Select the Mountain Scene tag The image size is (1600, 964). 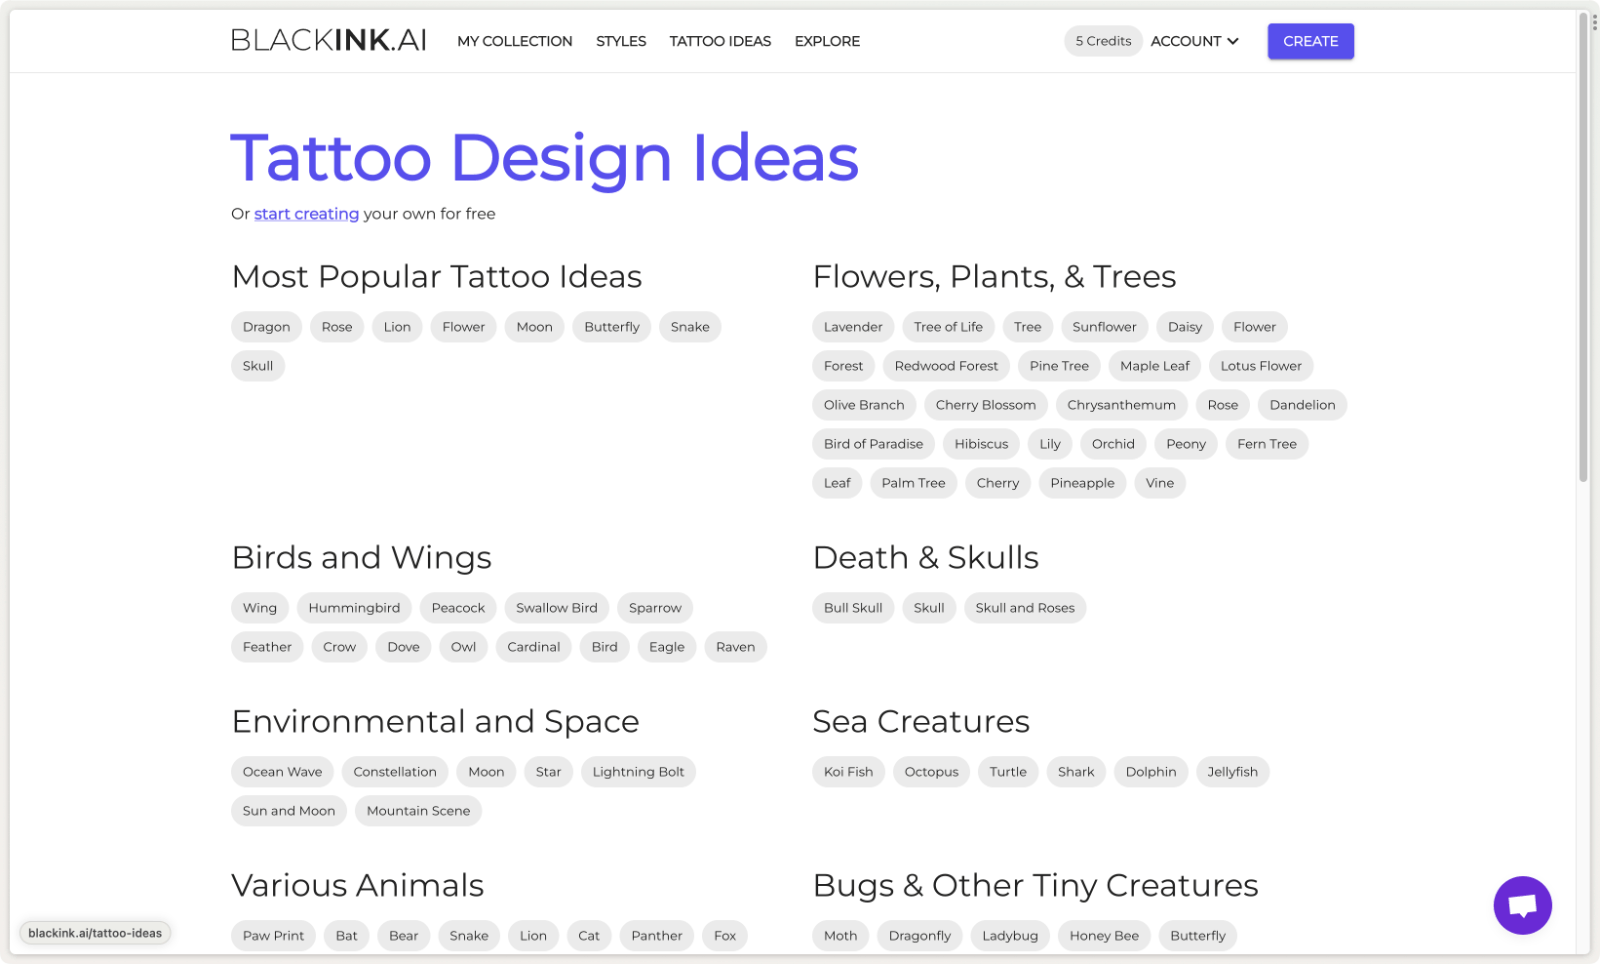pos(418,811)
